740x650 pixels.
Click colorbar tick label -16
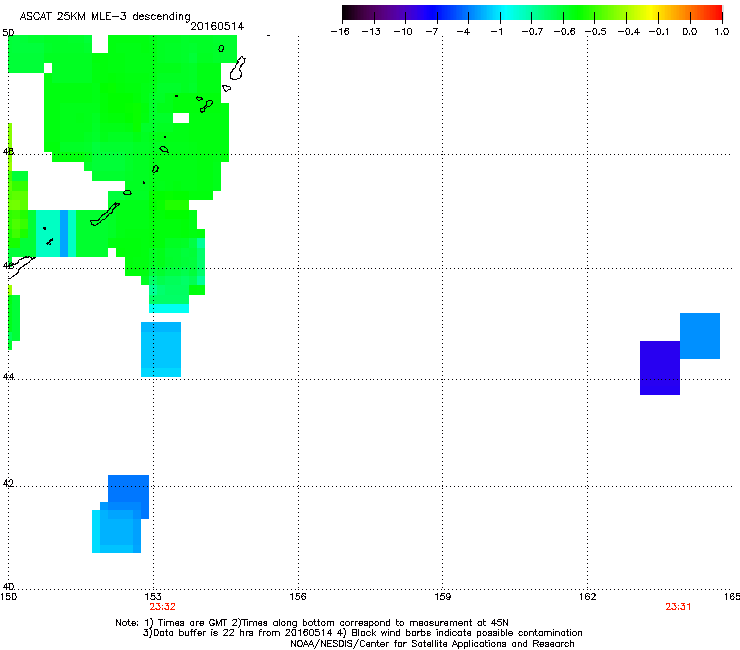(x=340, y=32)
